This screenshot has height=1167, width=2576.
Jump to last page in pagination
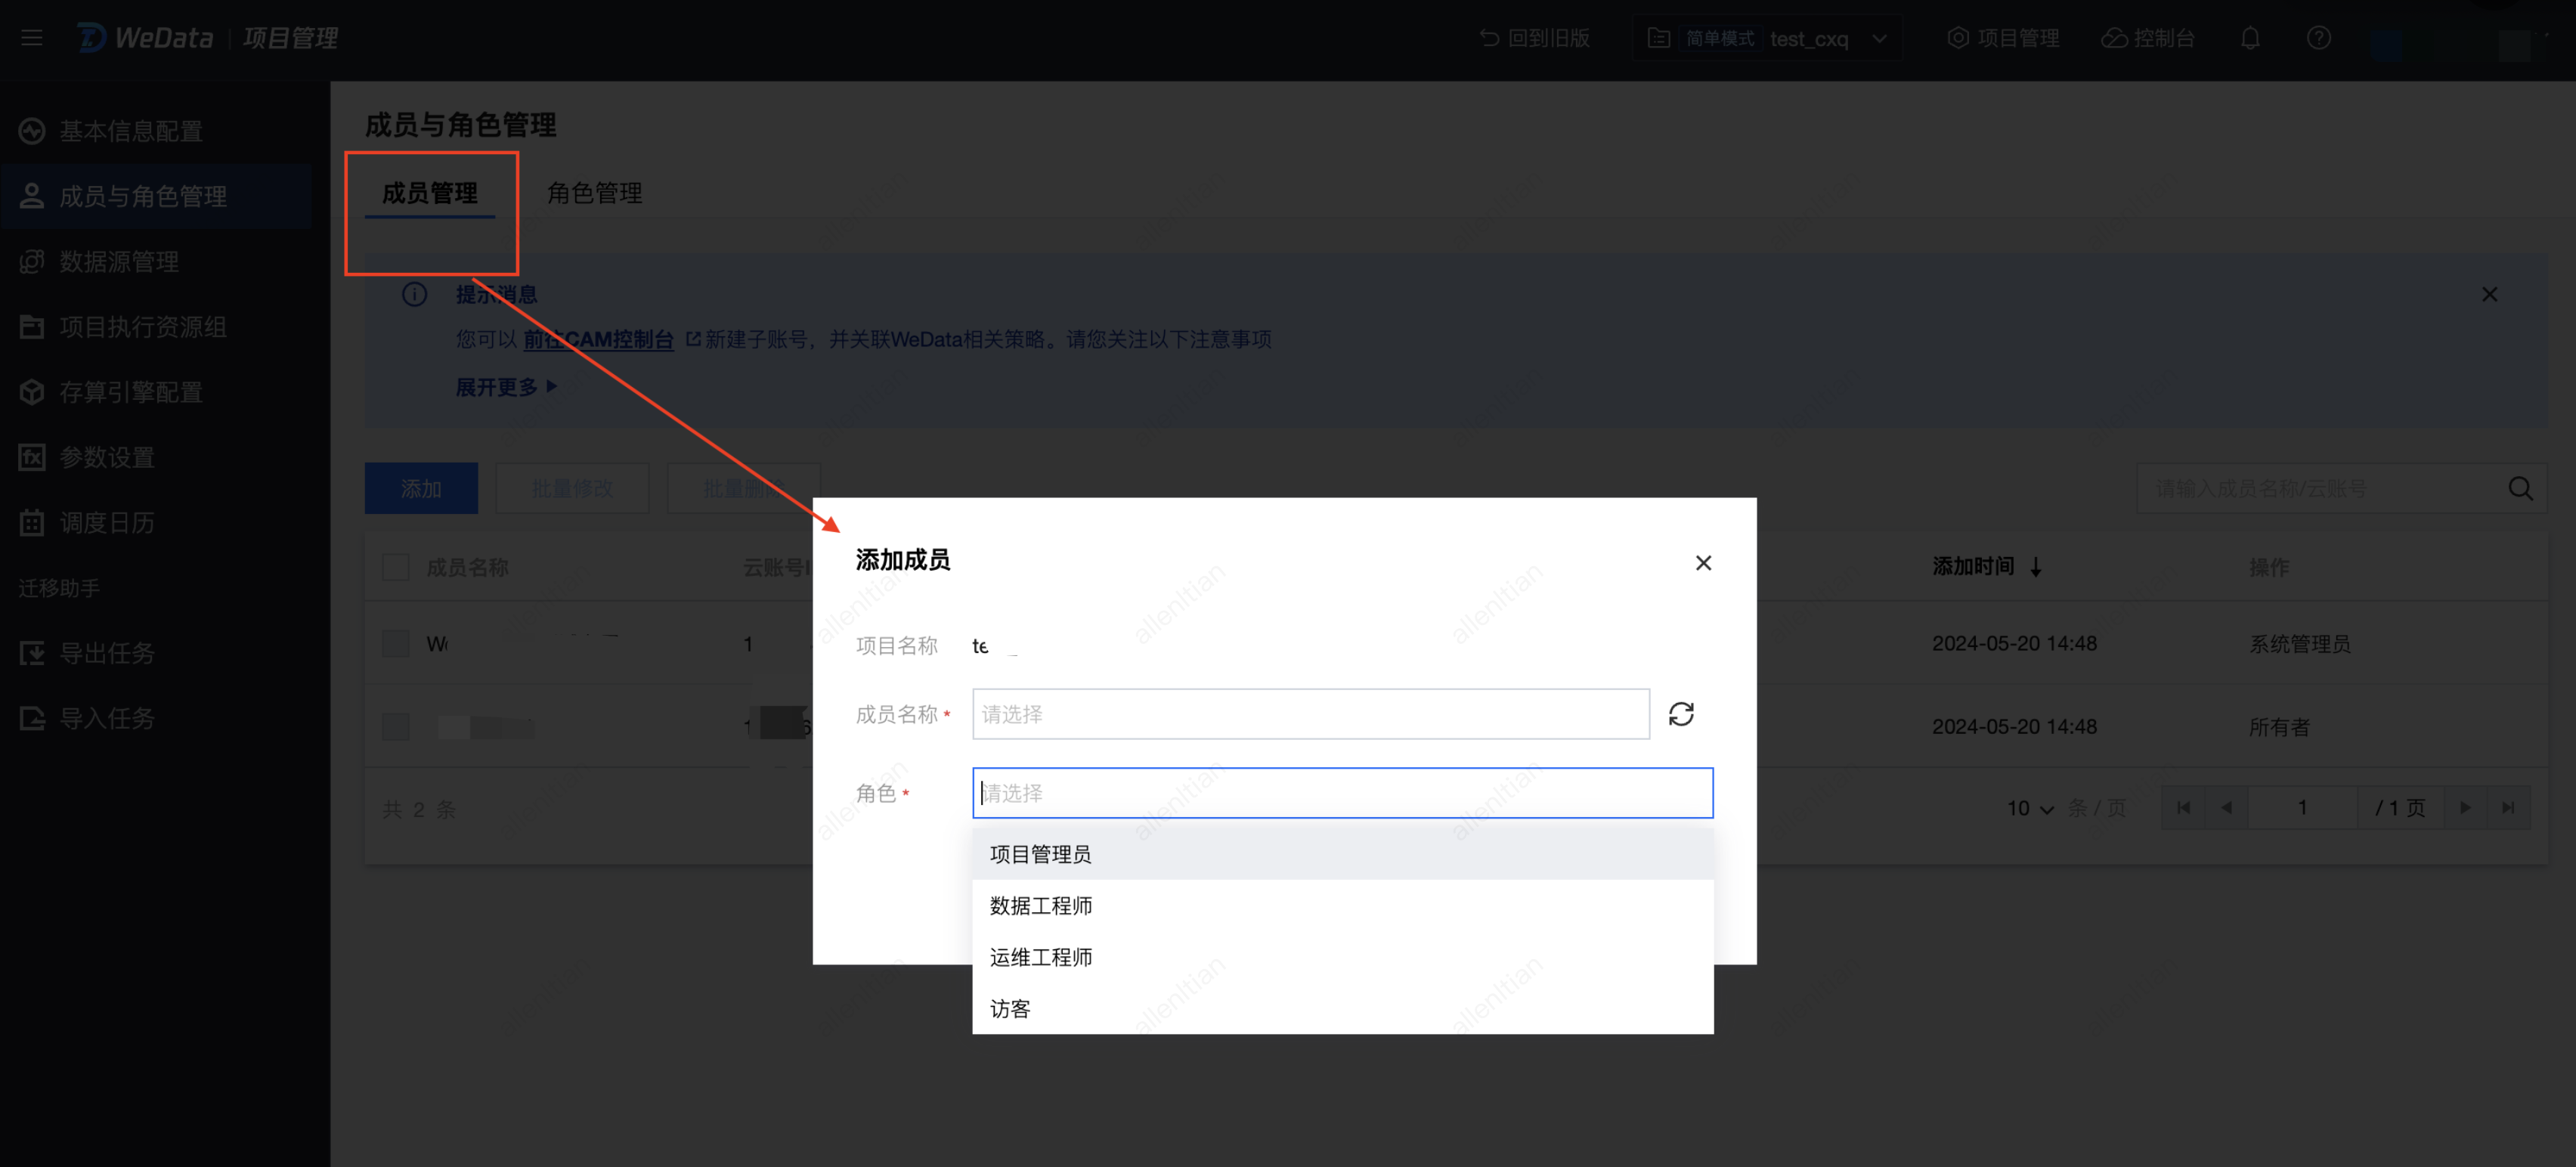coord(2508,808)
